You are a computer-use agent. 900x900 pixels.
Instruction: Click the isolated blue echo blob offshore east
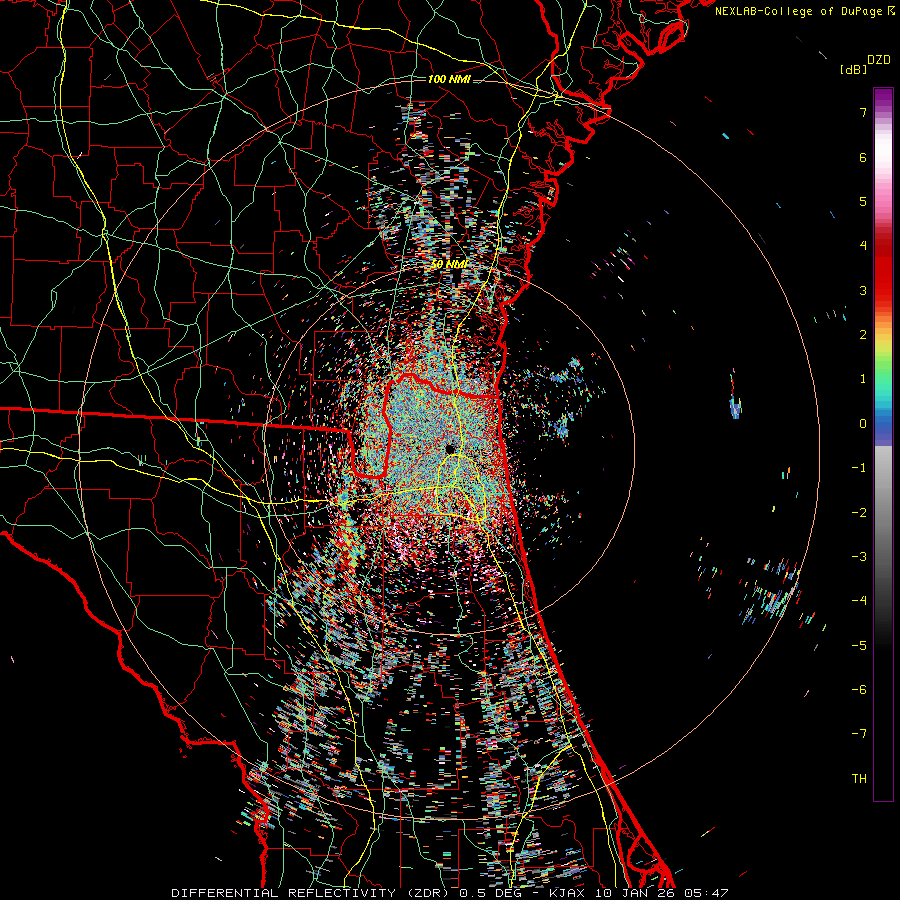735,408
